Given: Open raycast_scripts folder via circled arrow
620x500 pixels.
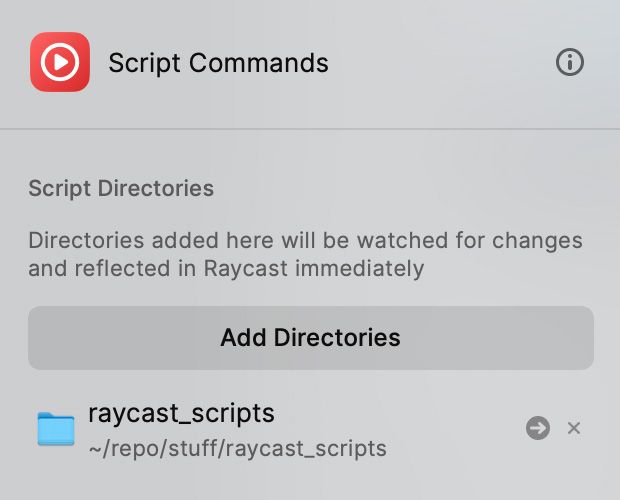Looking at the screenshot, I should (x=538, y=428).
